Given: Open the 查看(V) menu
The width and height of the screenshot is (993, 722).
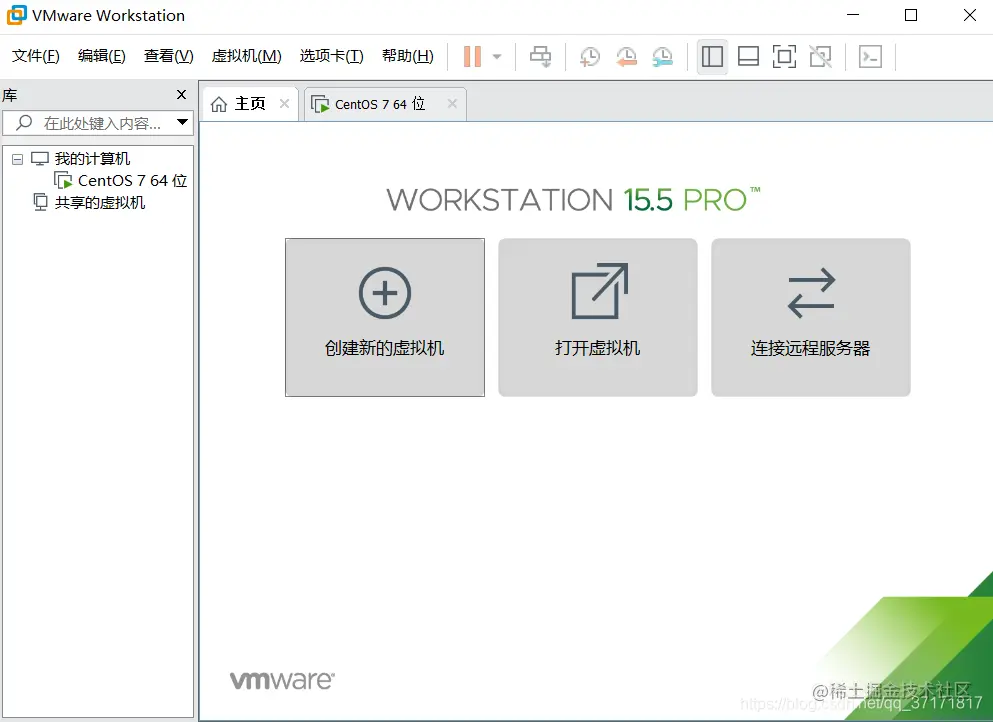Looking at the screenshot, I should coord(168,56).
